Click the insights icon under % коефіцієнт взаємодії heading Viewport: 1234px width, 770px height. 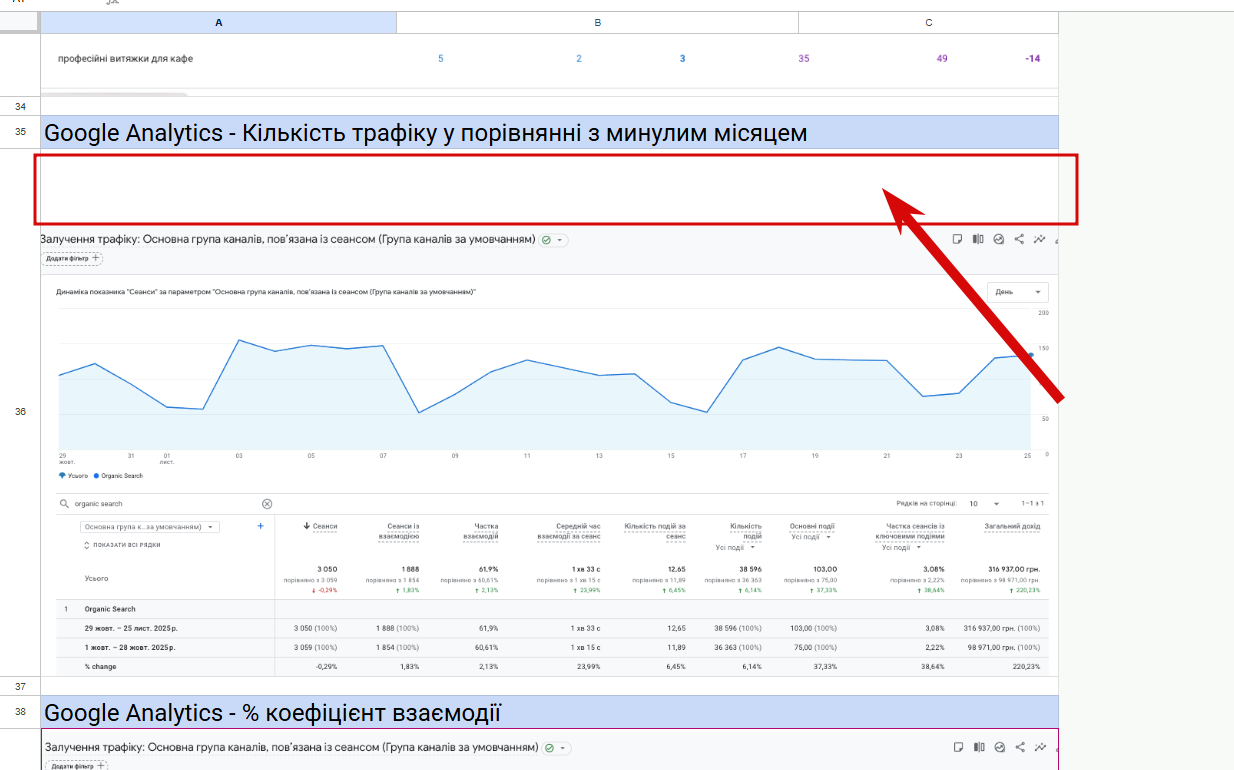[x=998, y=747]
